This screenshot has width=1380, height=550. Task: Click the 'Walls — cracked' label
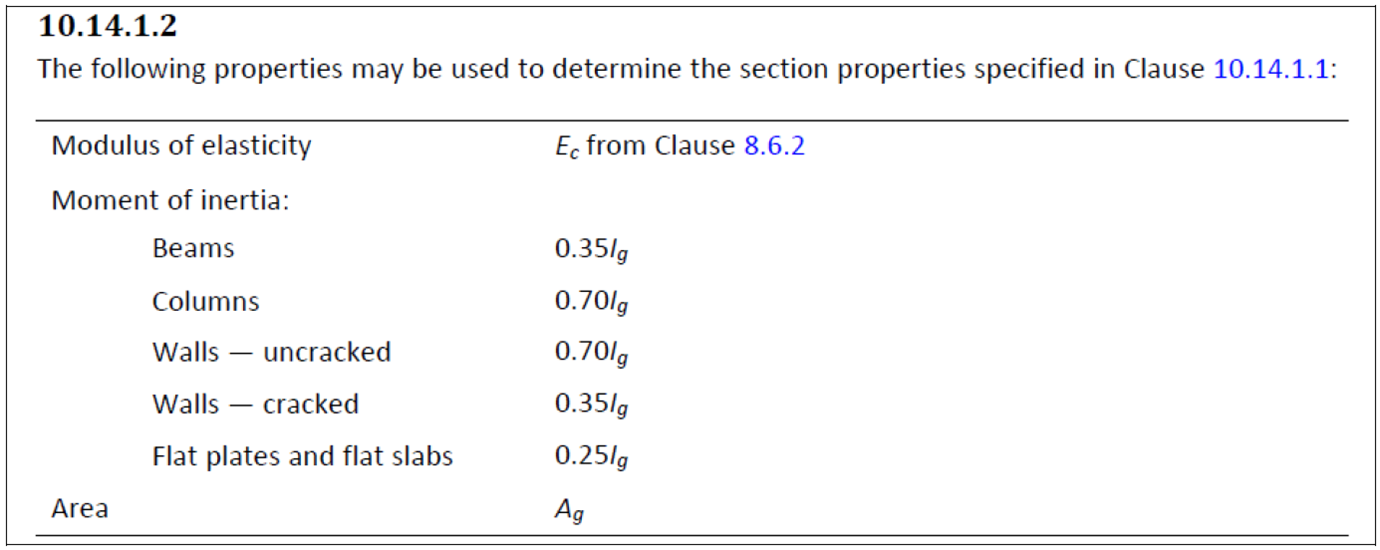[255, 405]
